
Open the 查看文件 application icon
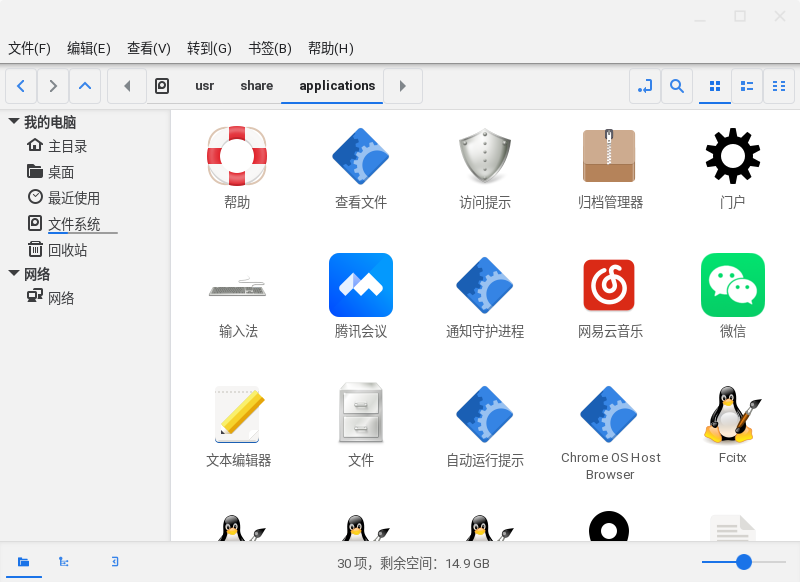click(361, 156)
